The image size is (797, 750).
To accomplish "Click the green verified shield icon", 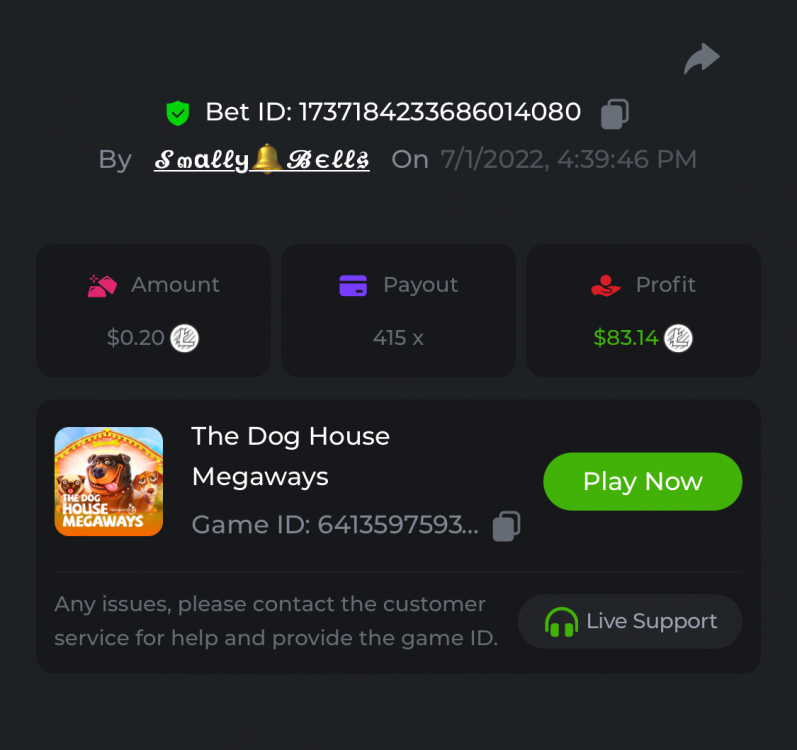I will (178, 113).
